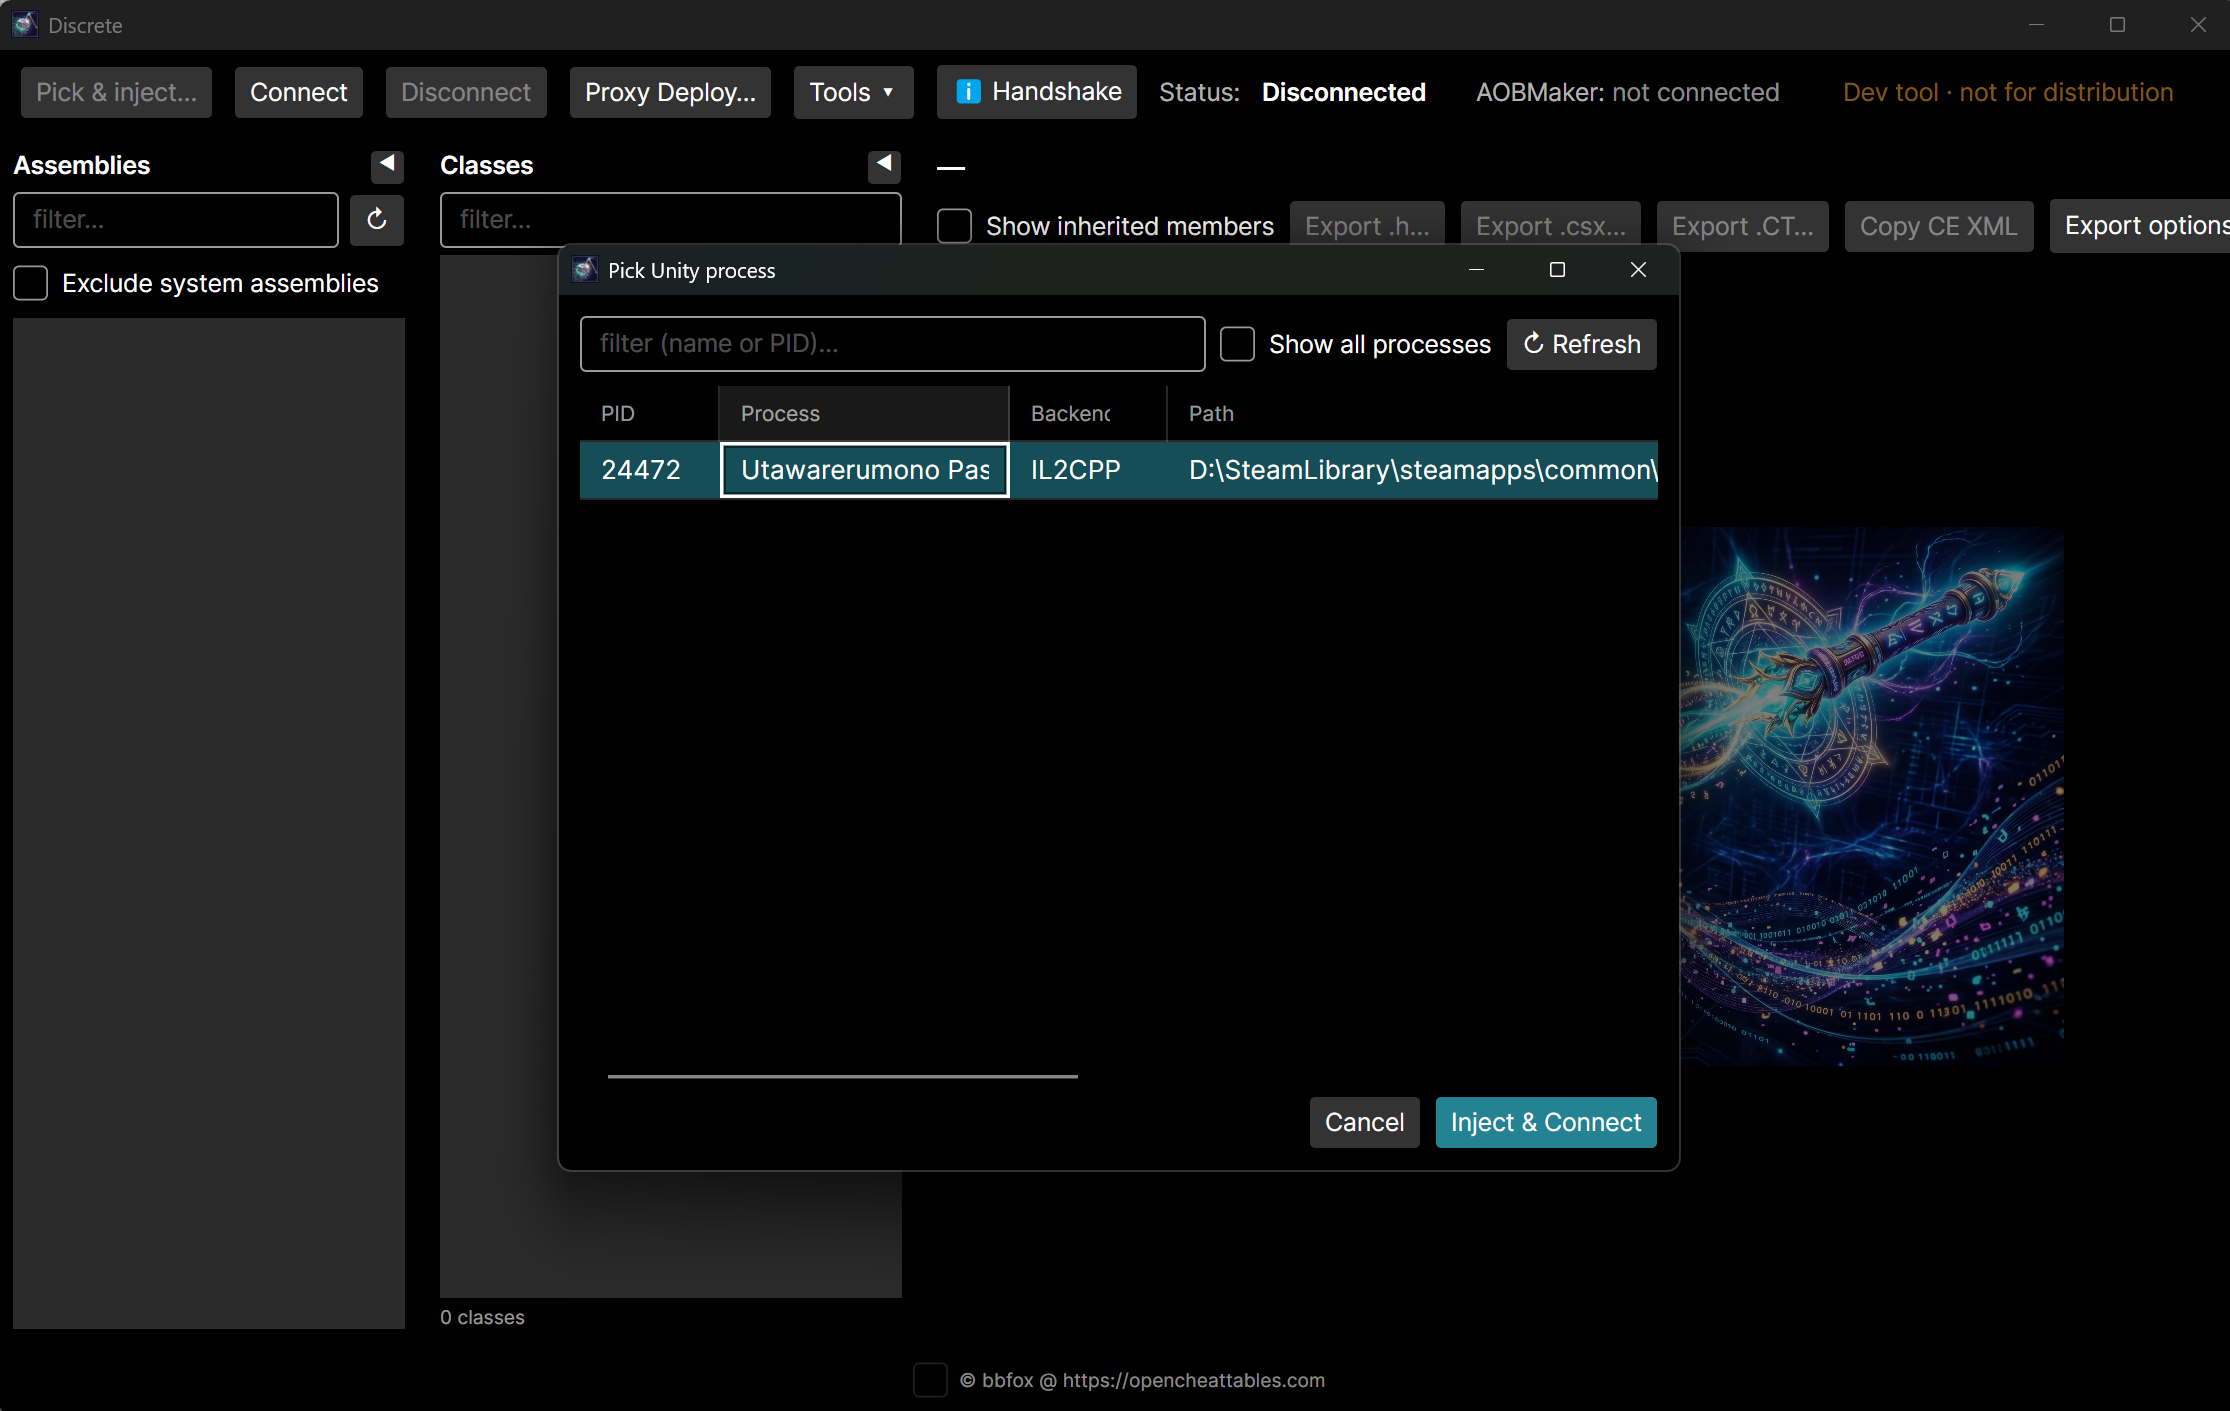Screen dimensions: 2230x1411
Task: Click AOBMaker not connected label
Action: click(x=1627, y=92)
